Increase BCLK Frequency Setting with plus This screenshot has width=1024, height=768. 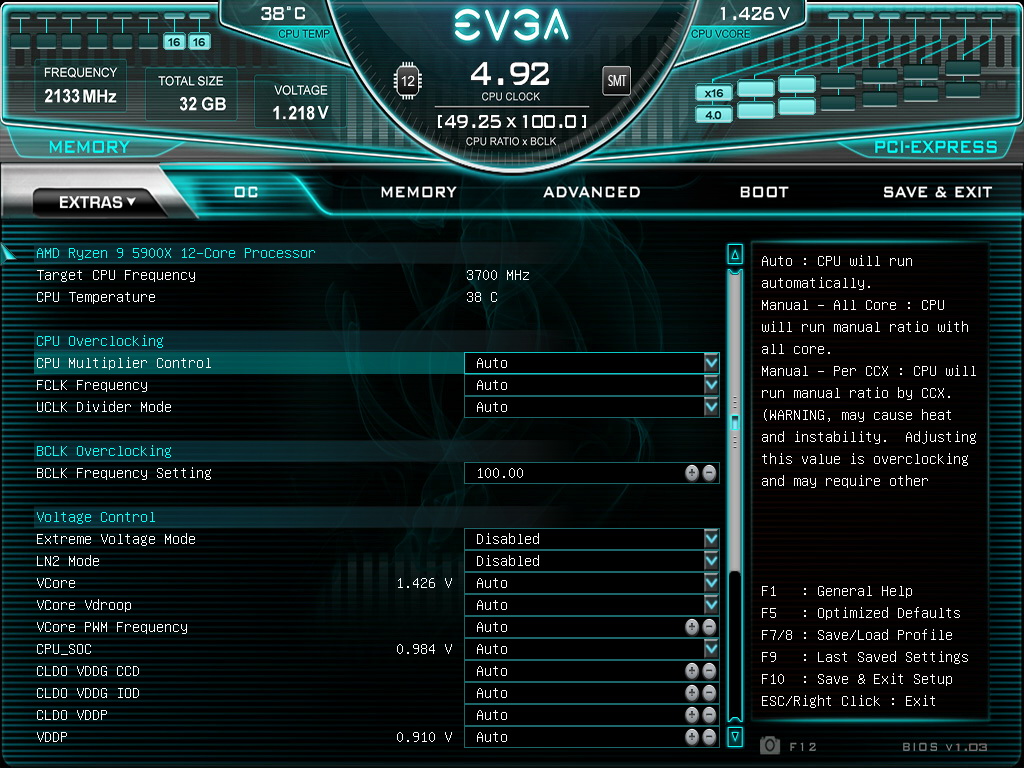point(692,473)
